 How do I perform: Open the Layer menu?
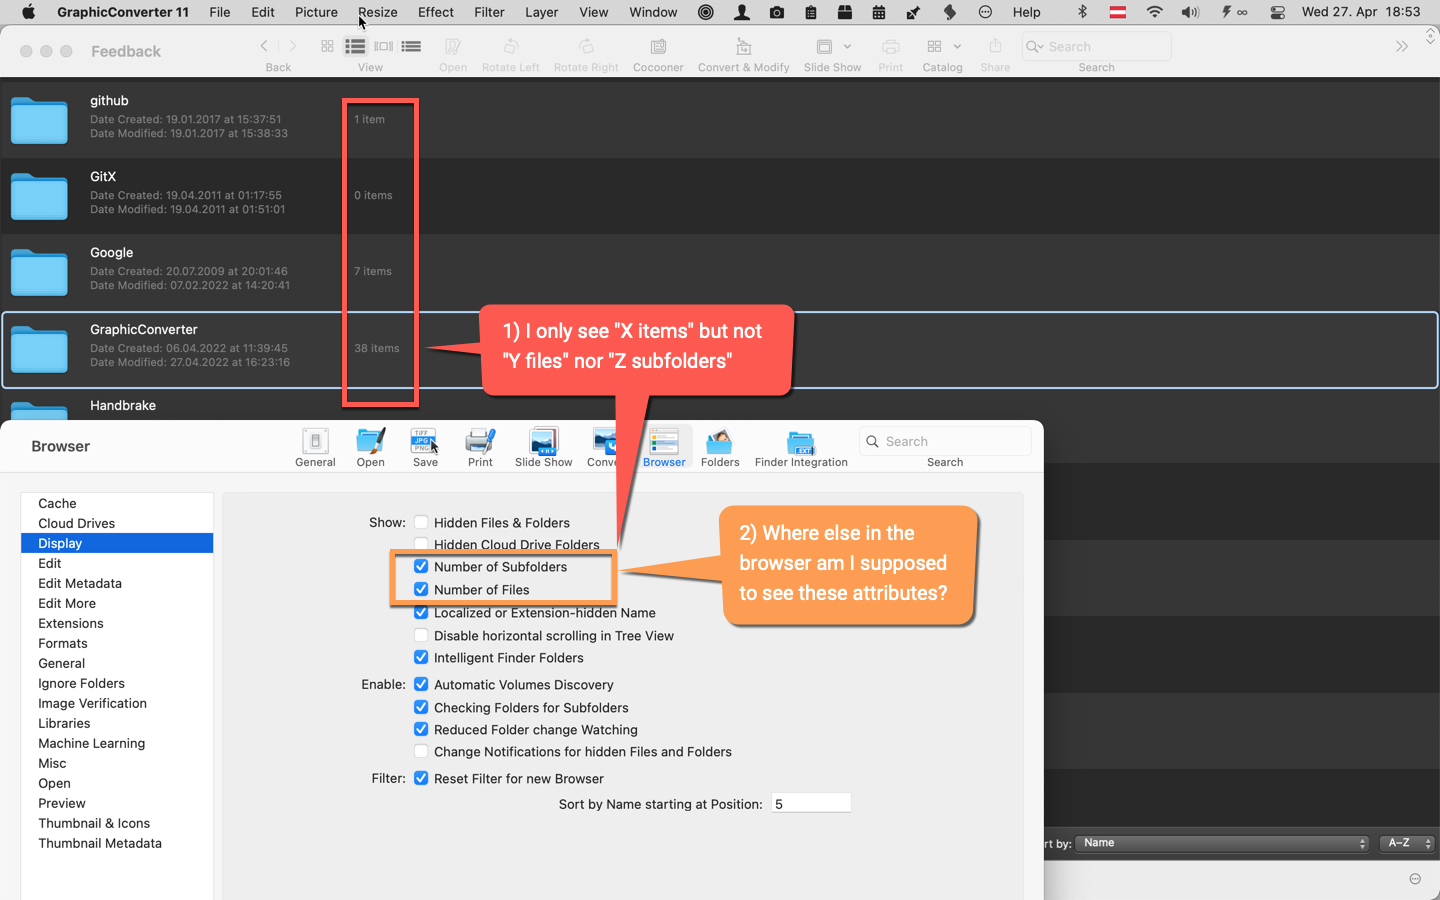point(541,12)
